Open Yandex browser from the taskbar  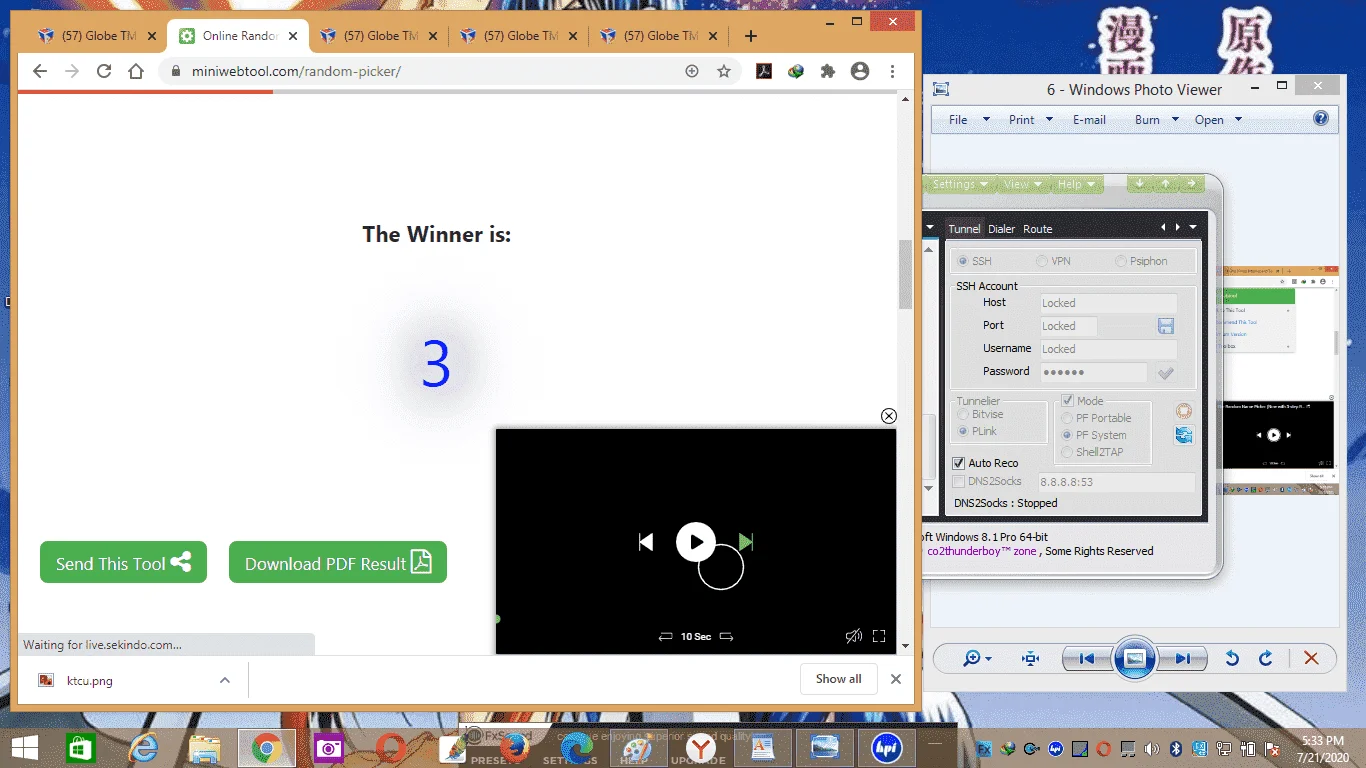701,748
